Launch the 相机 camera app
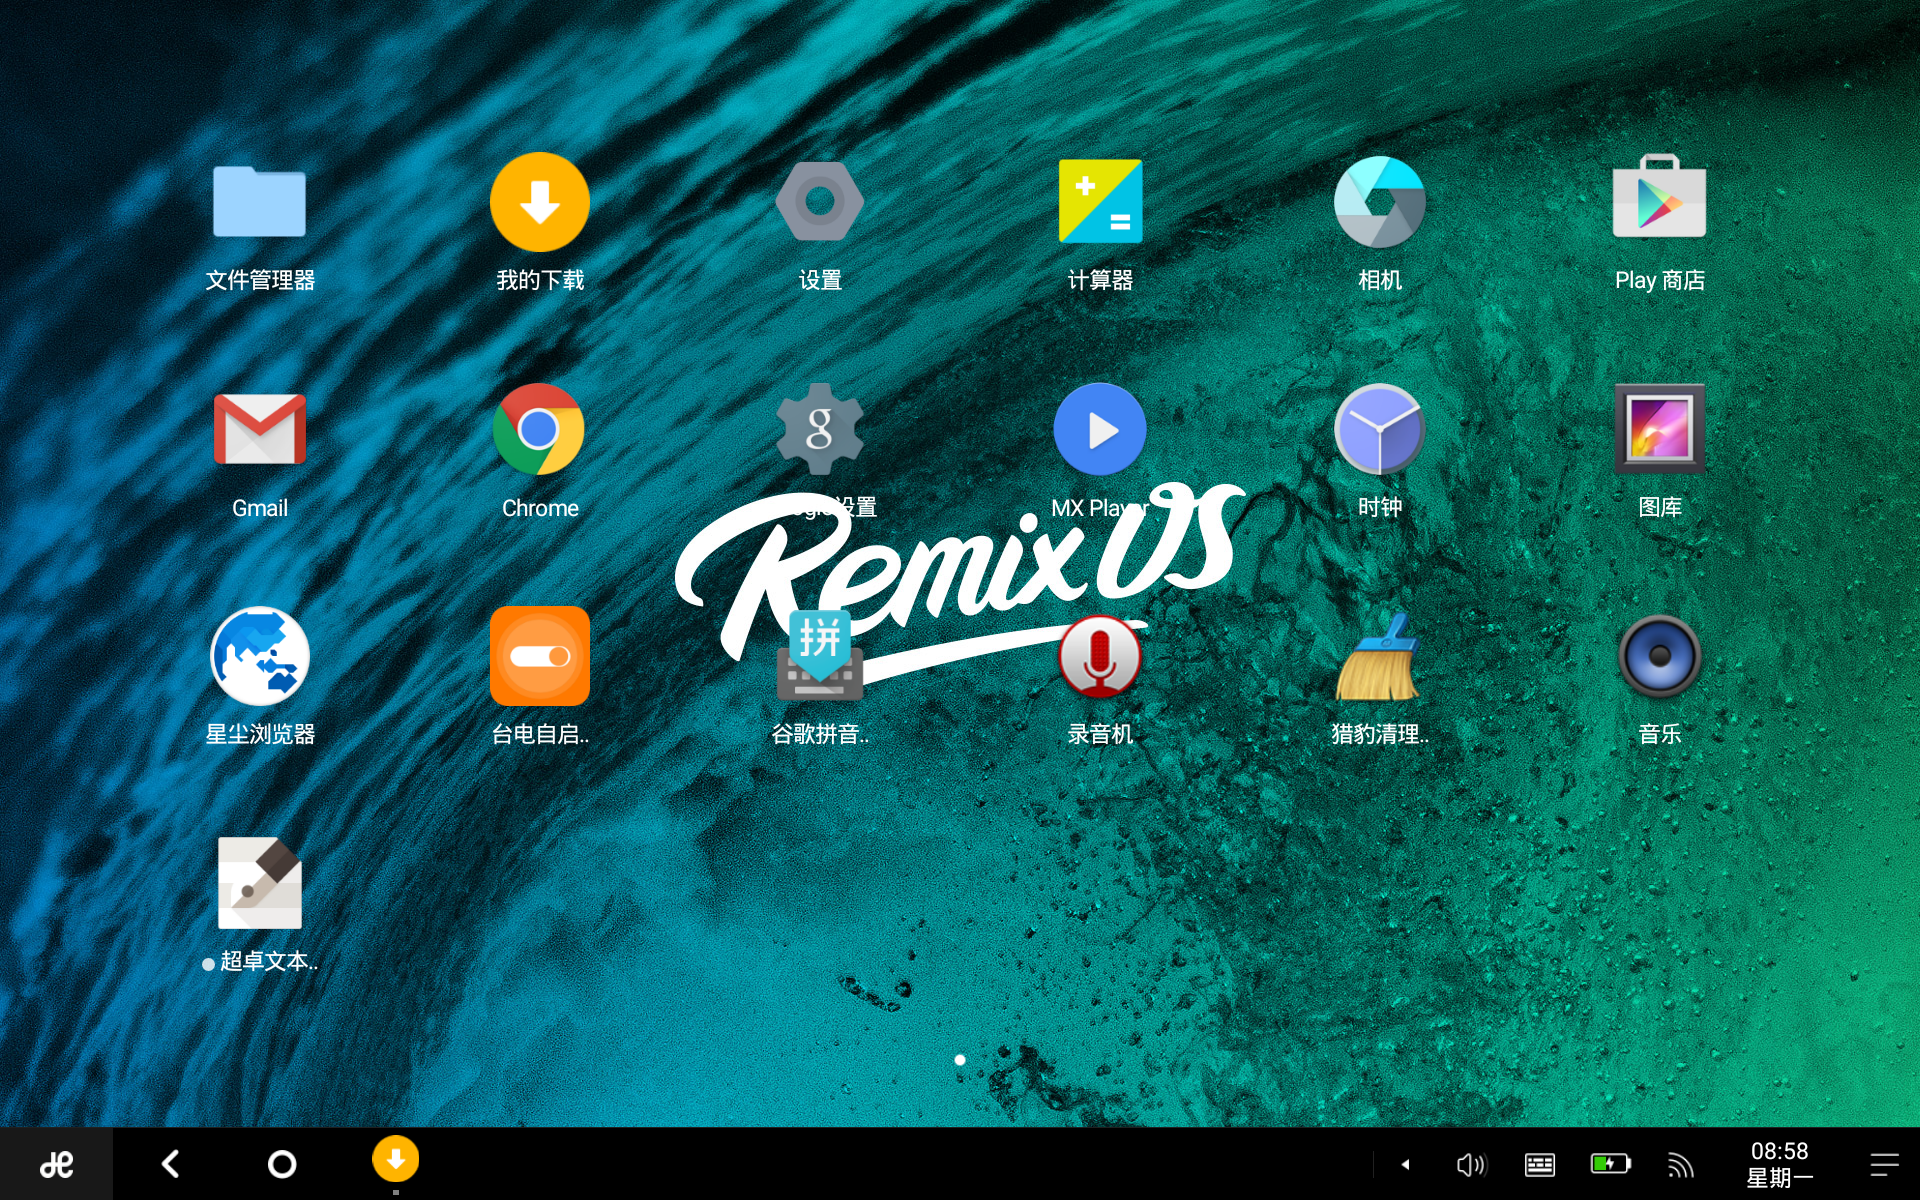Image resolution: width=1920 pixels, height=1200 pixels. (1379, 203)
